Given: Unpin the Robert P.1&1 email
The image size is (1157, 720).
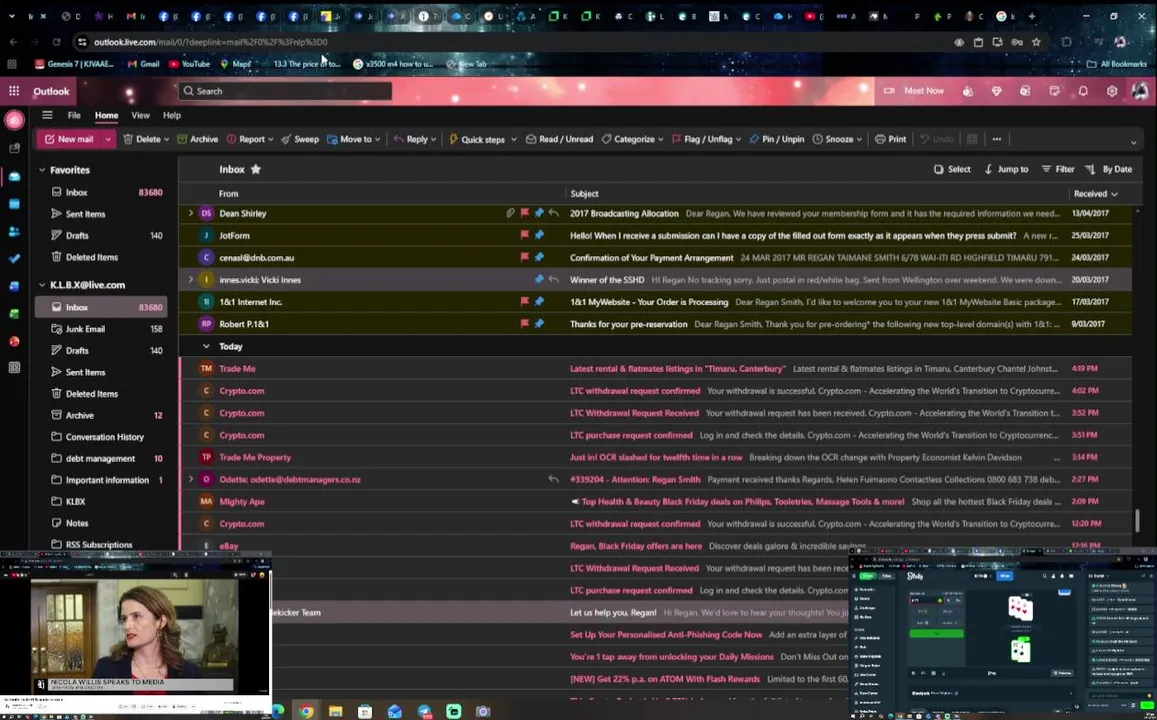Looking at the screenshot, I should tap(539, 324).
